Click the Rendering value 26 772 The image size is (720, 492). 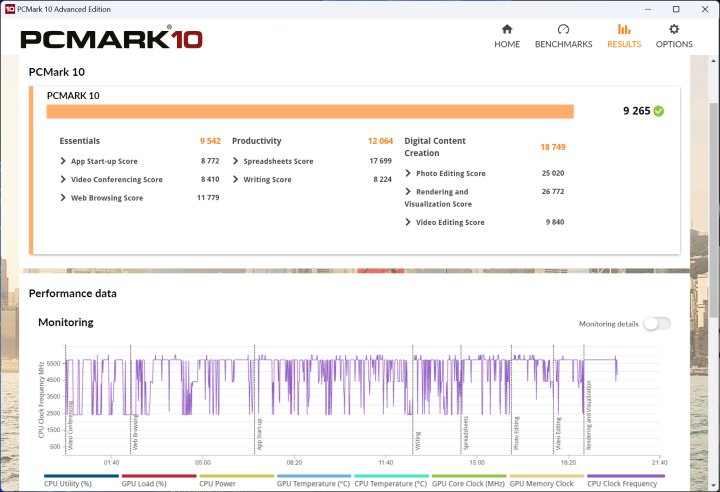(x=553, y=192)
